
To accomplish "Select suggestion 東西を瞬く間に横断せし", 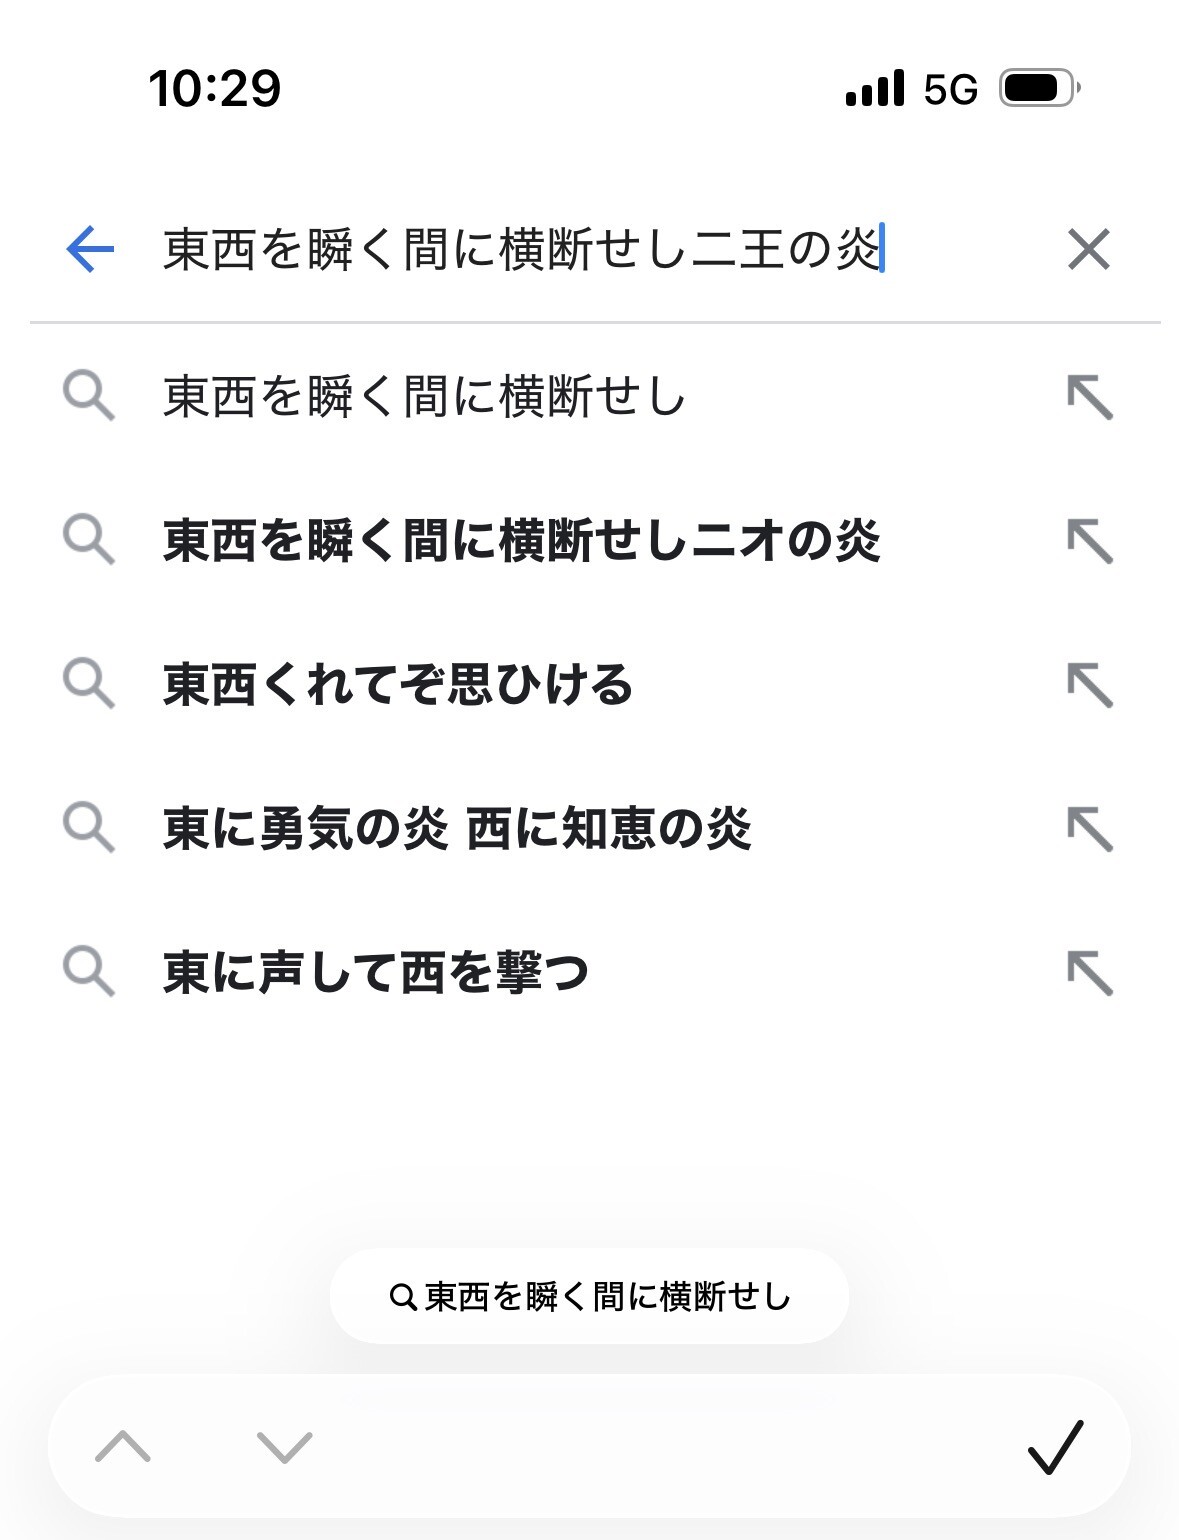I will (x=424, y=397).
